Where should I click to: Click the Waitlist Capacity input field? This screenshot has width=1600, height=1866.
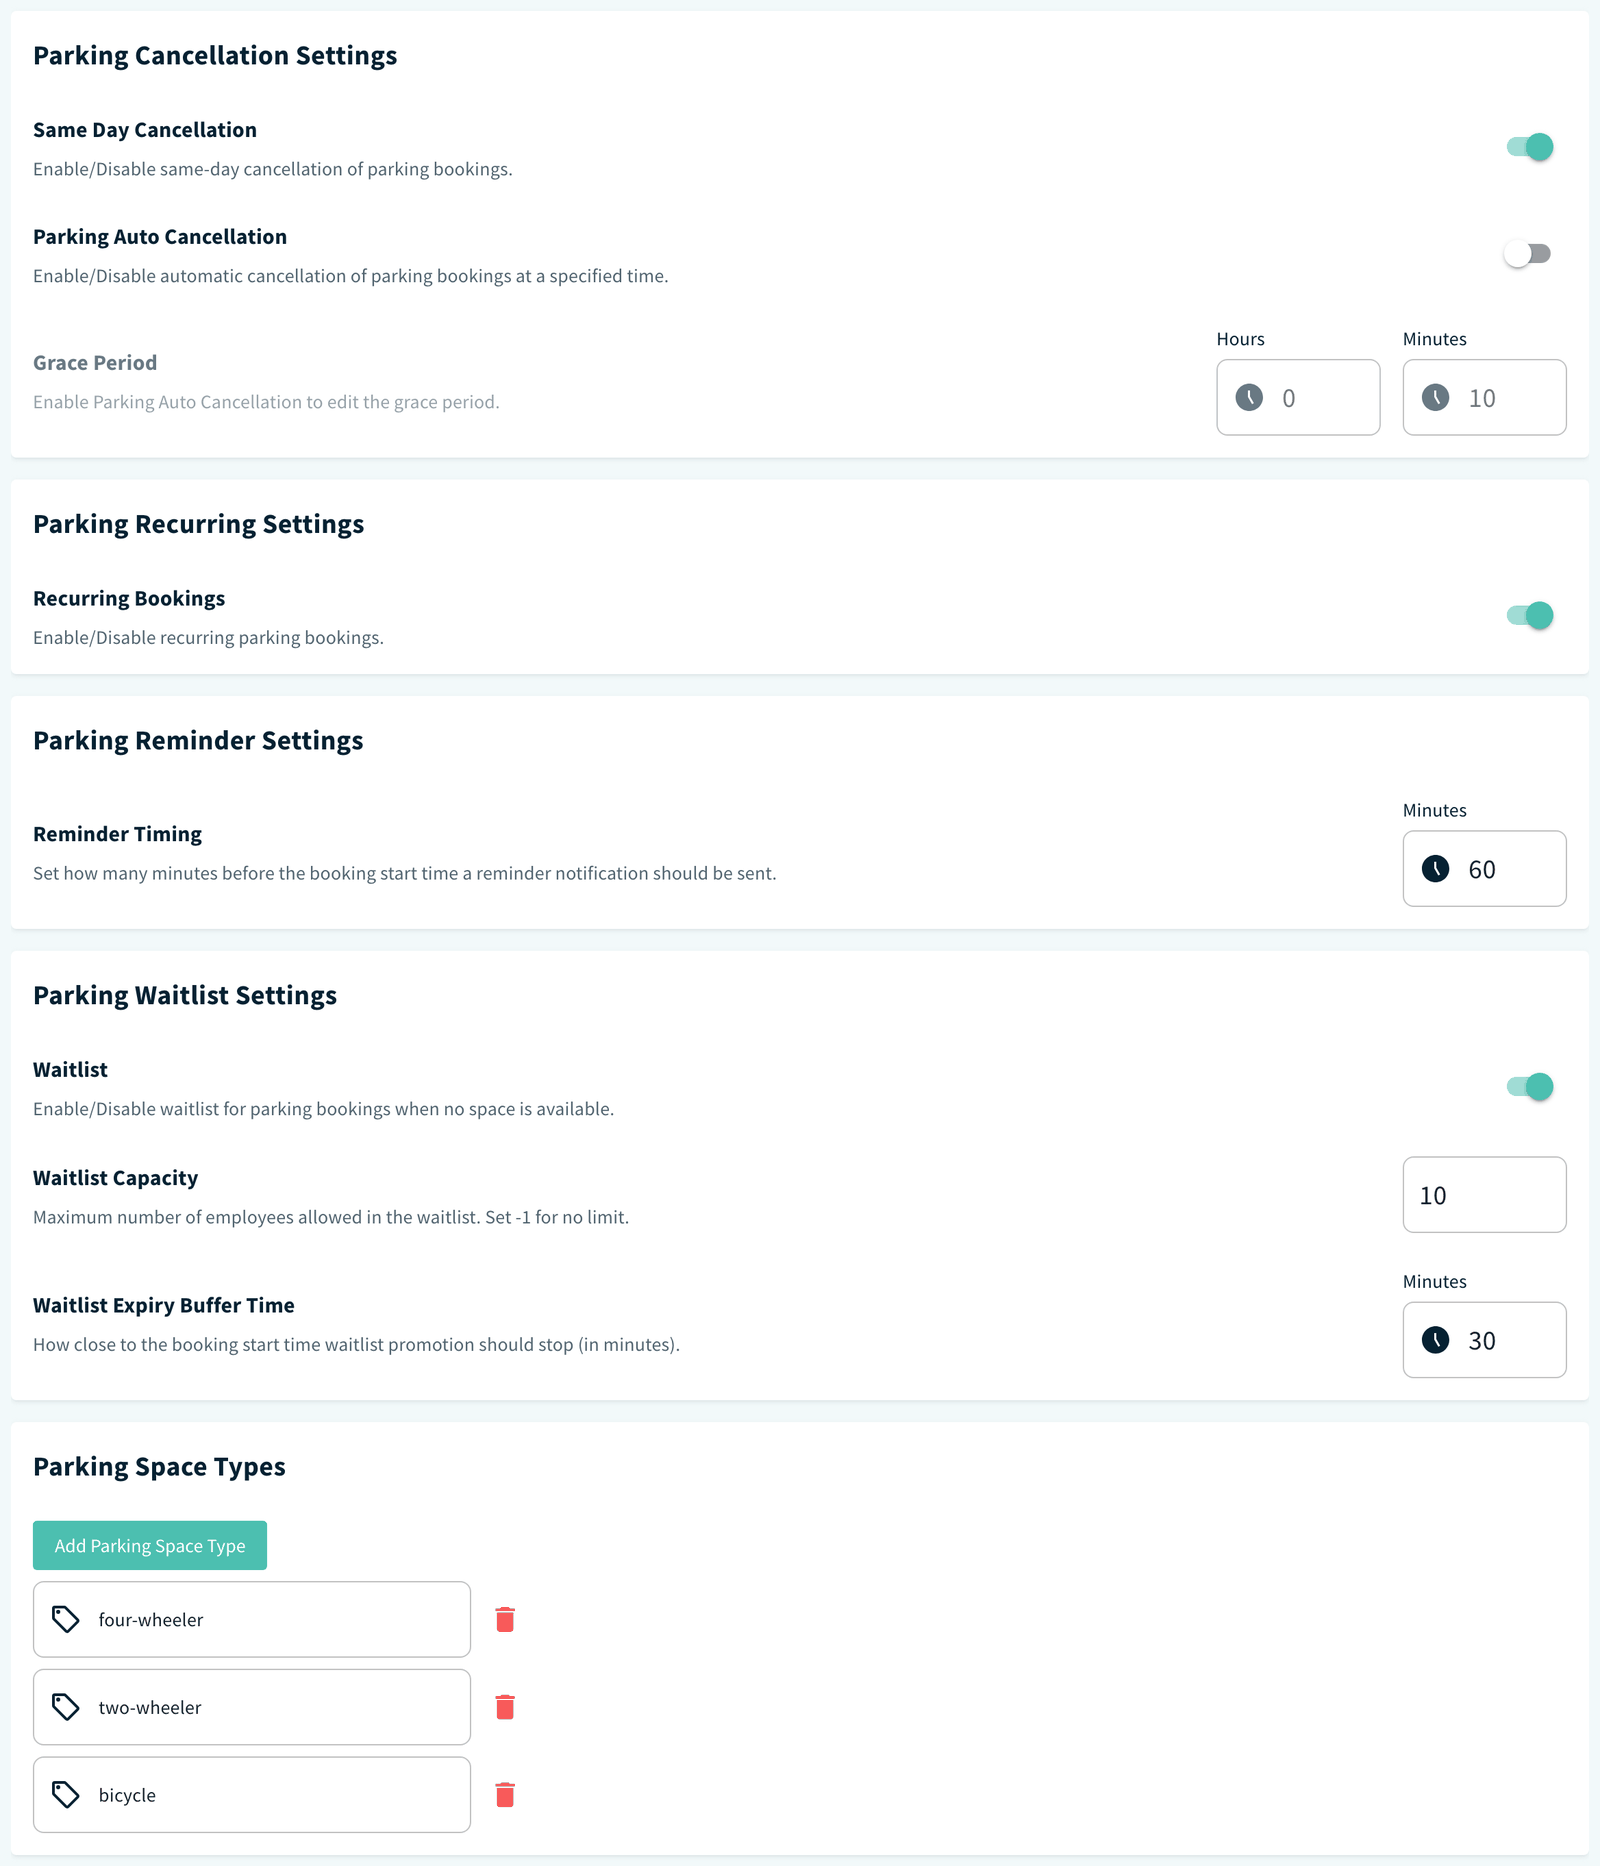[1484, 1195]
